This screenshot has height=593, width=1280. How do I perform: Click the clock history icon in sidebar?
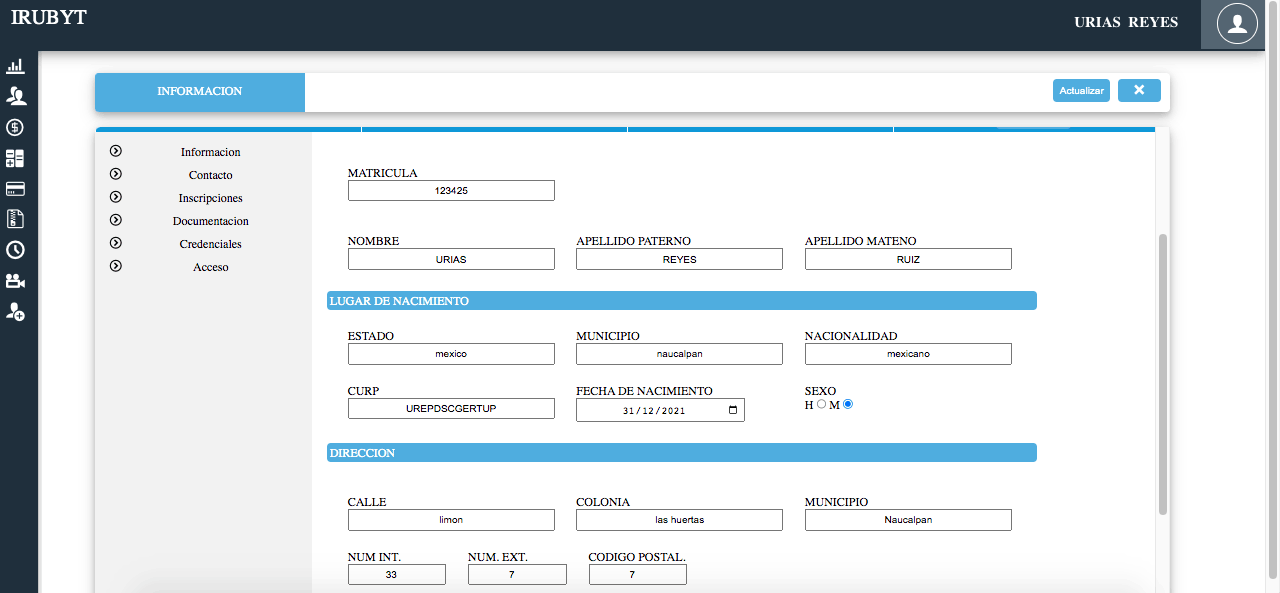(15, 250)
